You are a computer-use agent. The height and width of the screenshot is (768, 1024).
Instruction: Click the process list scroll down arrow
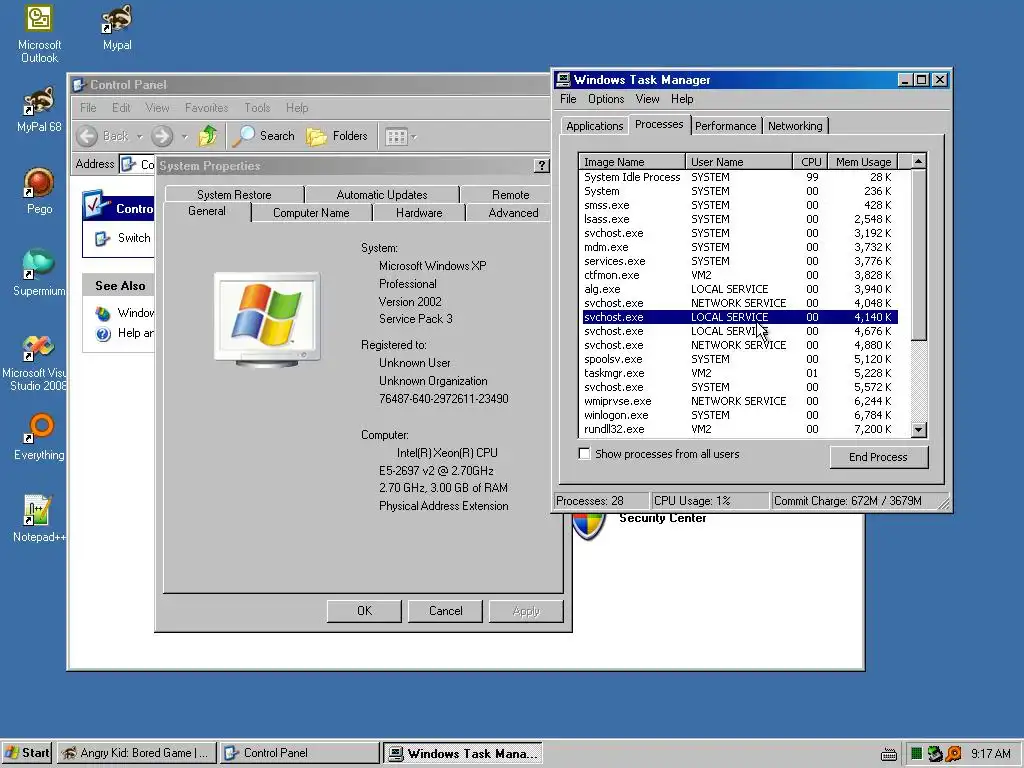(x=919, y=430)
